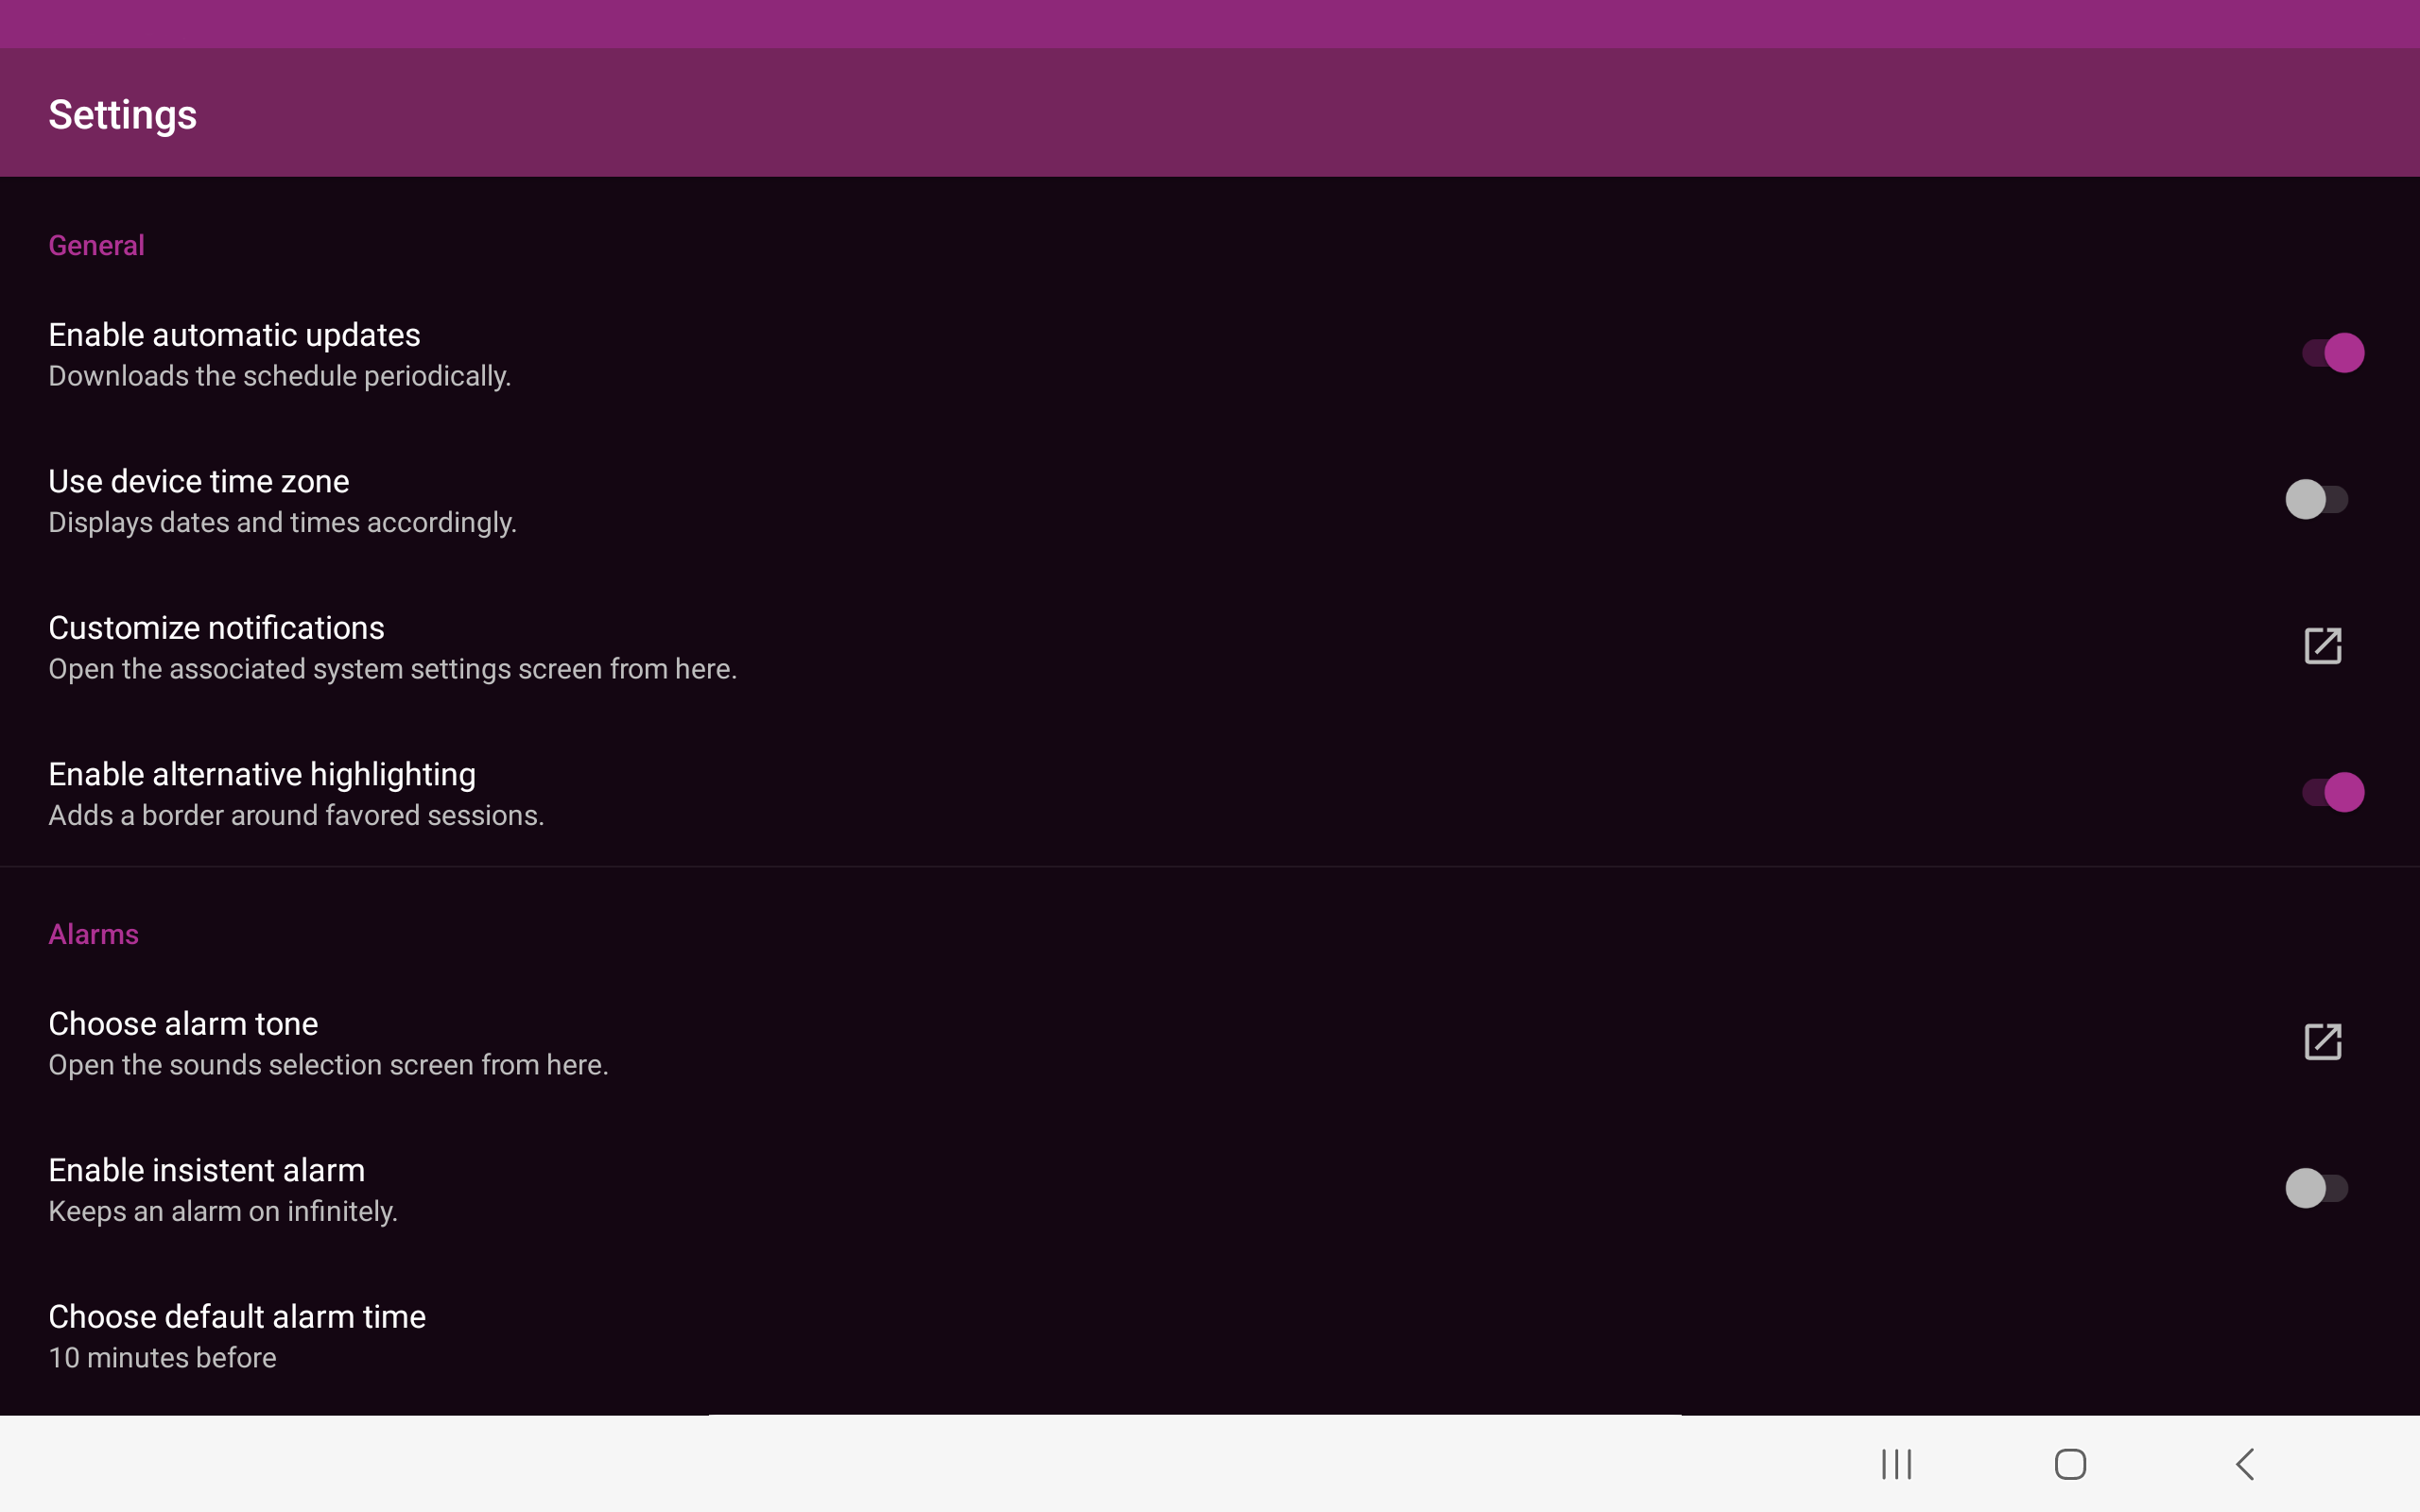Click 'Downloads the schedule periodically.' description
The image size is (2420, 1512).
click(x=280, y=376)
